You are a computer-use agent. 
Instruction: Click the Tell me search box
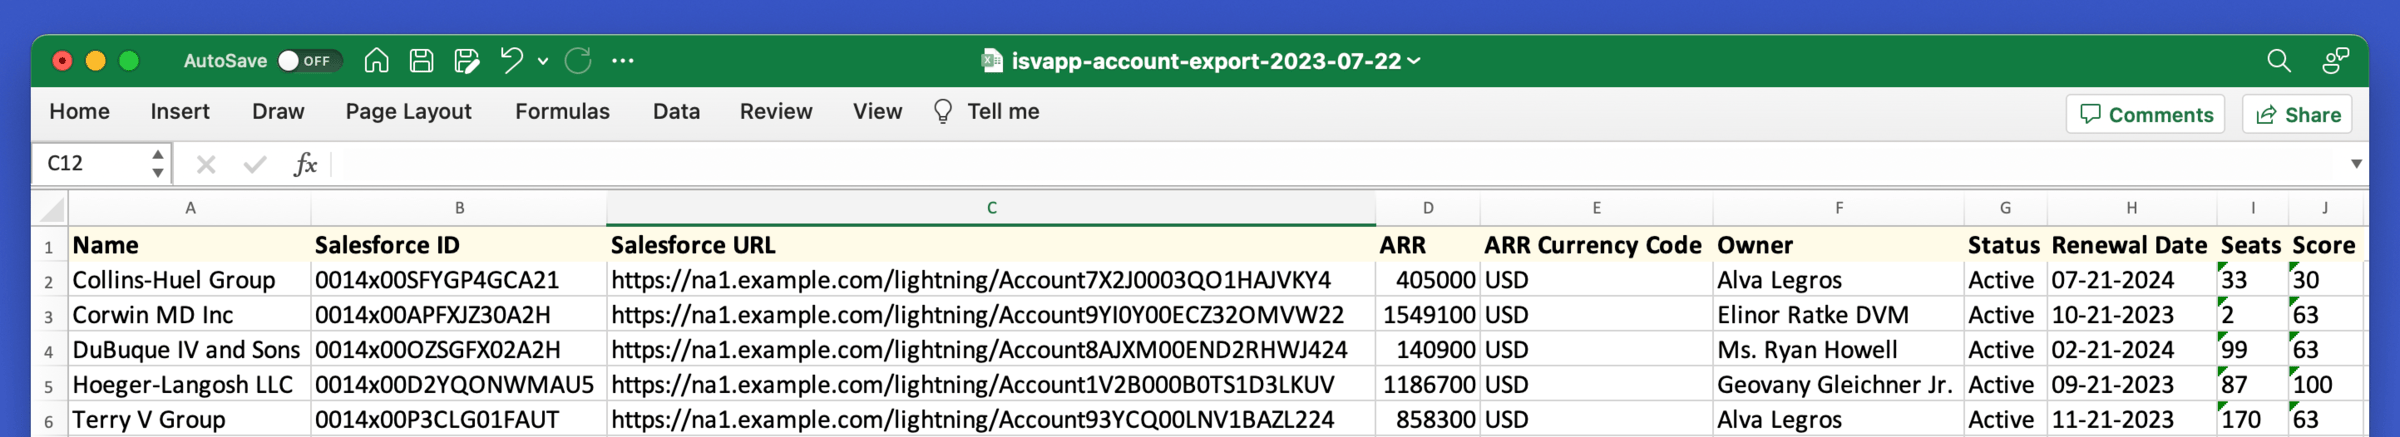(x=986, y=112)
